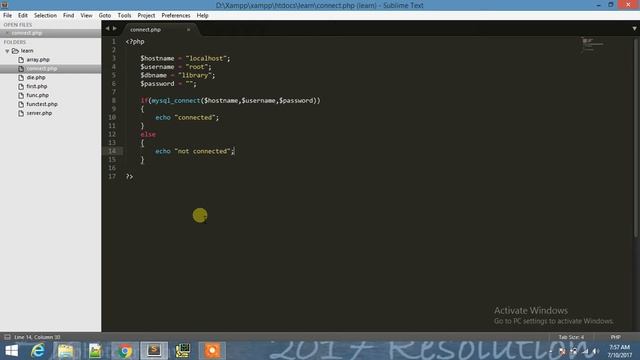
Task: Click the "library" string value
Action: click(195, 75)
